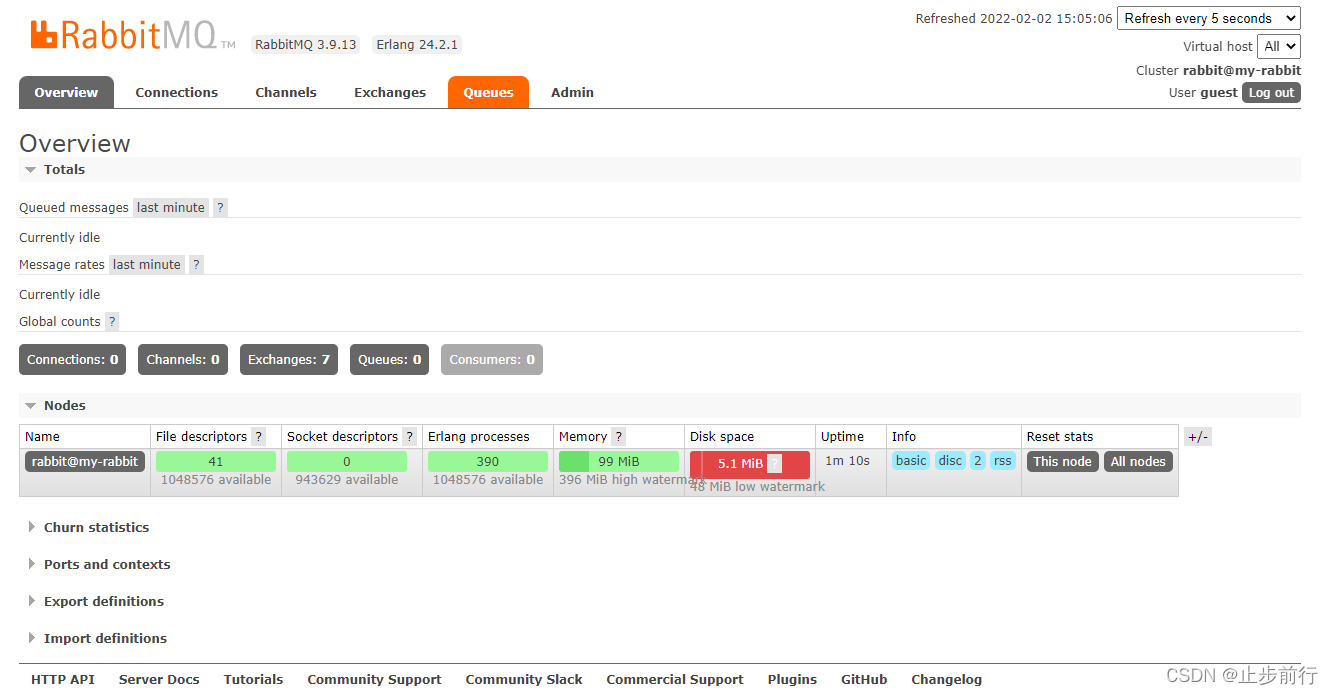This screenshot has width=1333, height=695.
Task: Change Message rates last minute range
Action: click(147, 264)
